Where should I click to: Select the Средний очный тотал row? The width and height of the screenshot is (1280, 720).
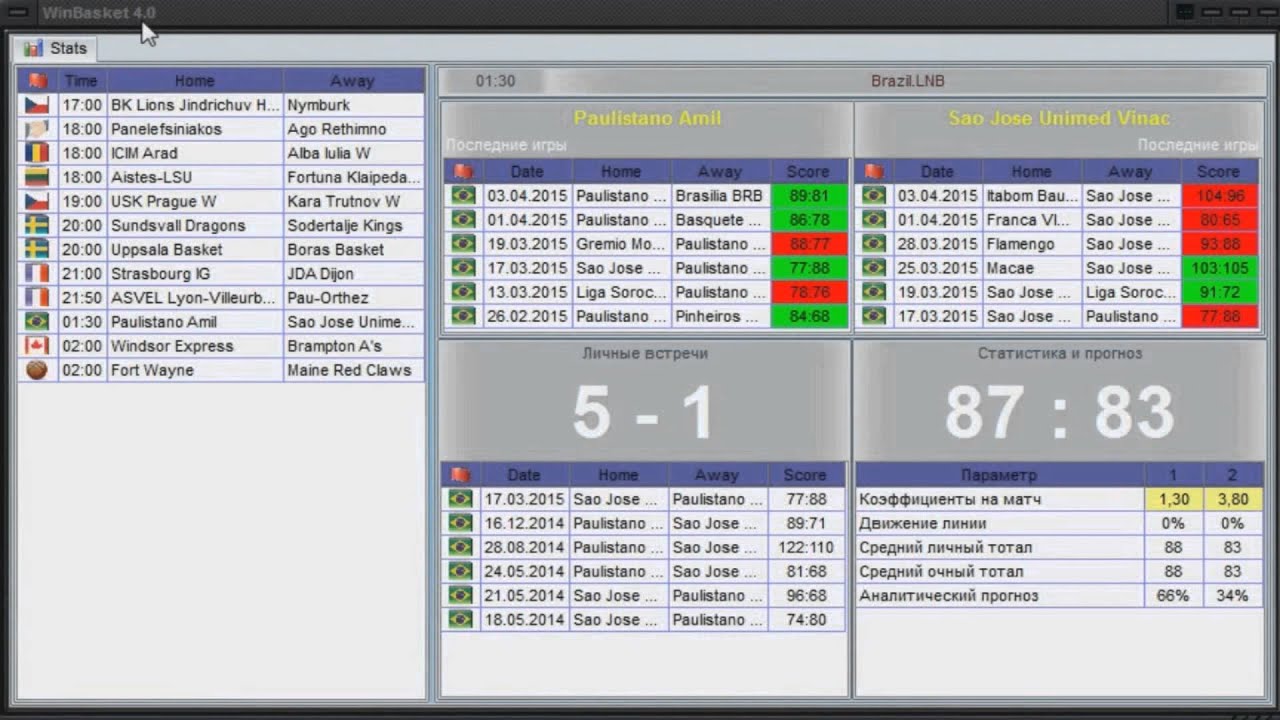(x=1059, y=571)
